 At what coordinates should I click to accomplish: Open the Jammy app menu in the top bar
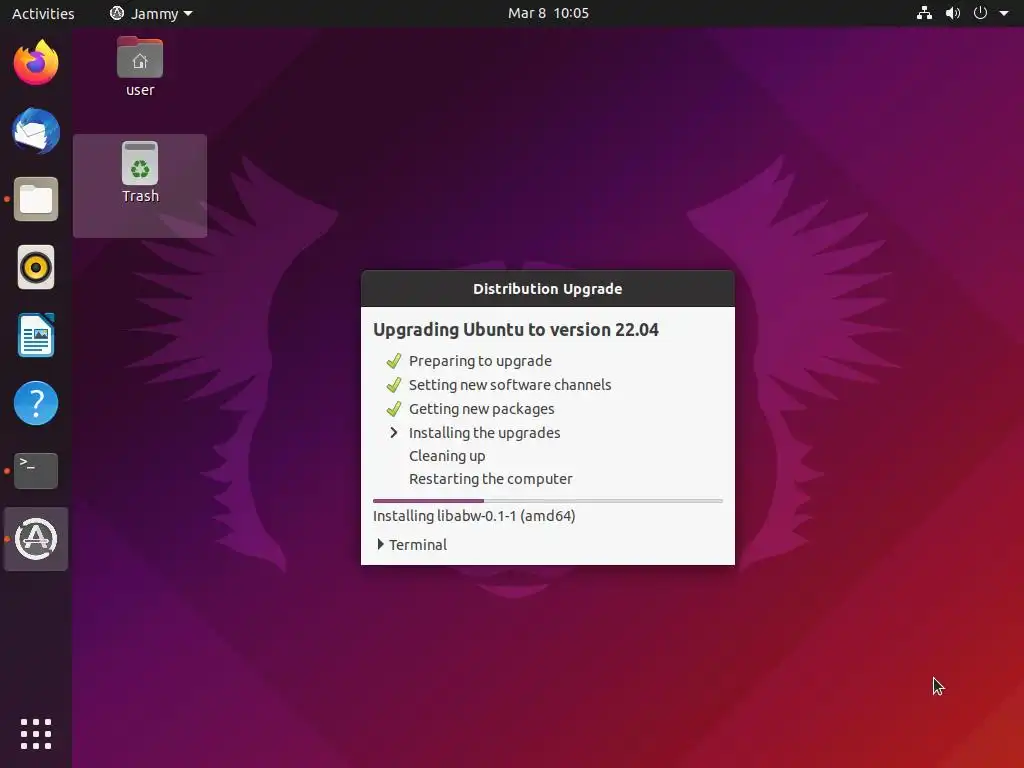151,13
